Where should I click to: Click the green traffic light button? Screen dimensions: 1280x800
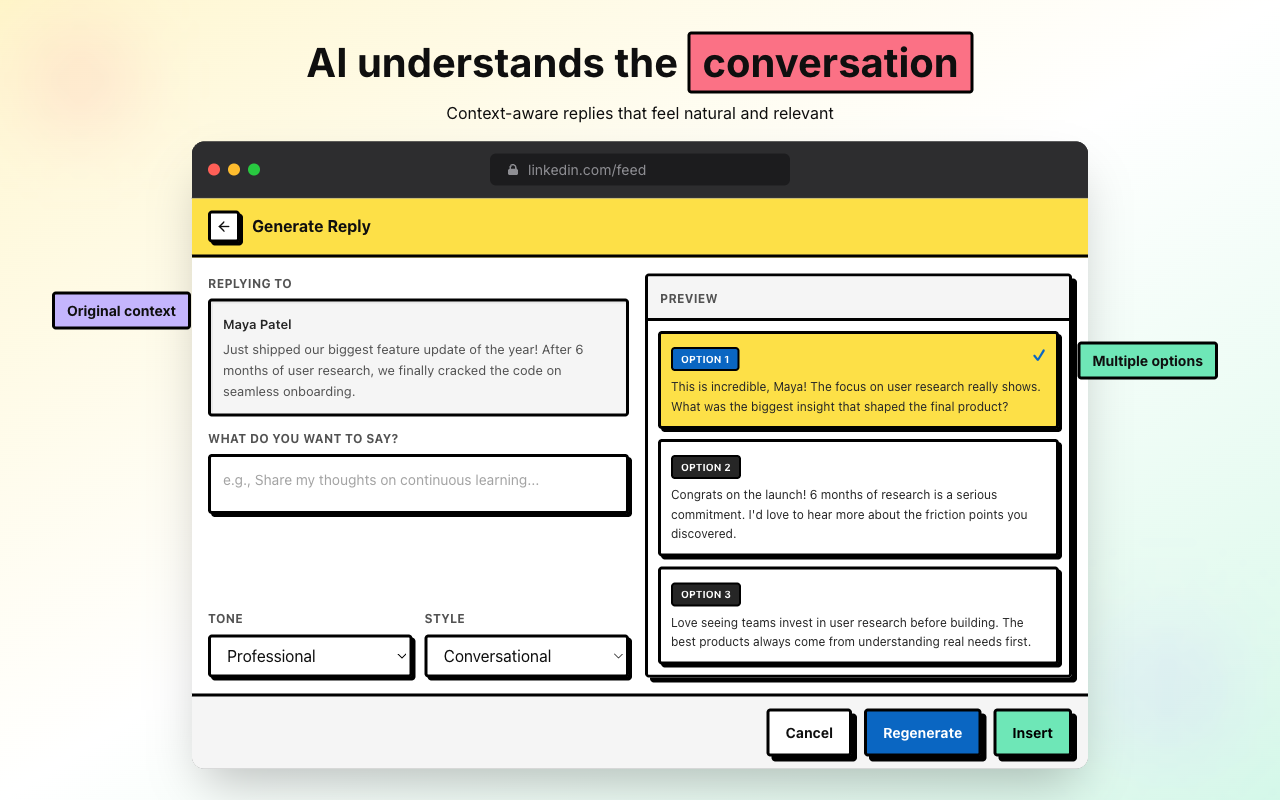point(254,169)
